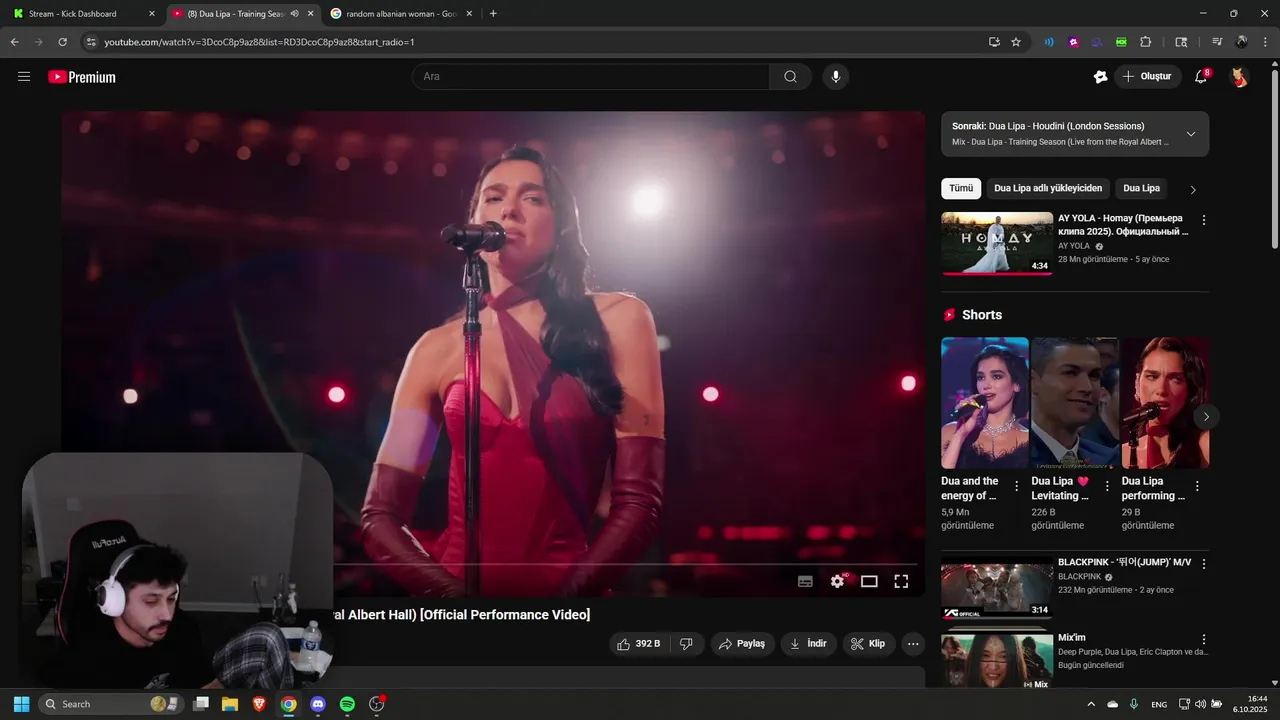This screenshot has height=720, width=1280.
Task: Click the Oluştur create button
Action: 1148,76
